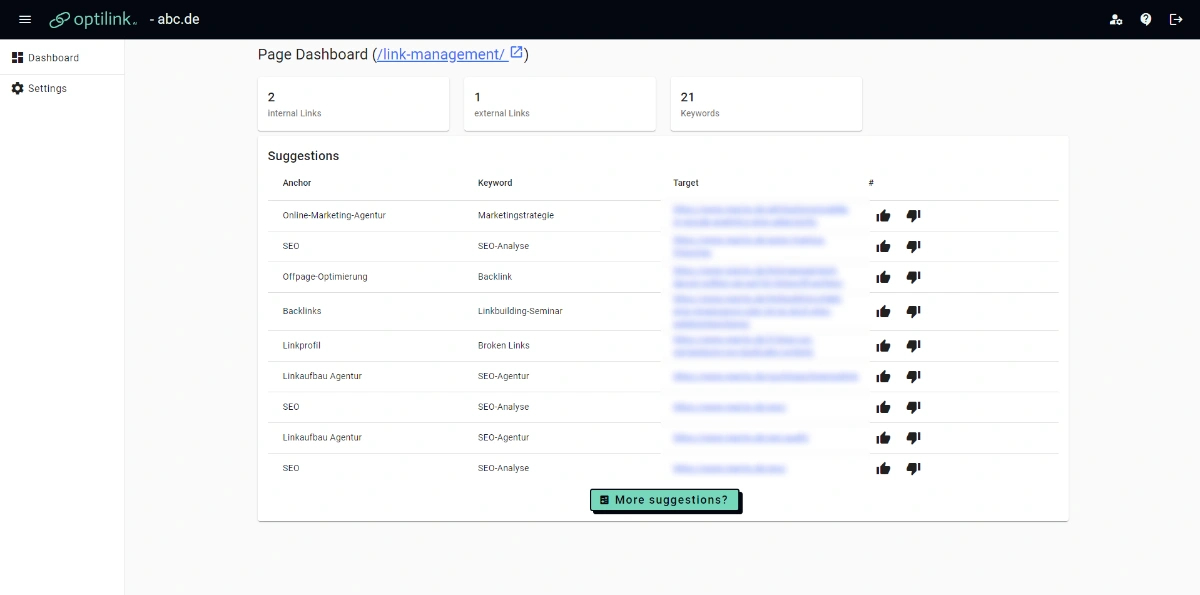Open the hamburger navigation menu

click(25, 19)
